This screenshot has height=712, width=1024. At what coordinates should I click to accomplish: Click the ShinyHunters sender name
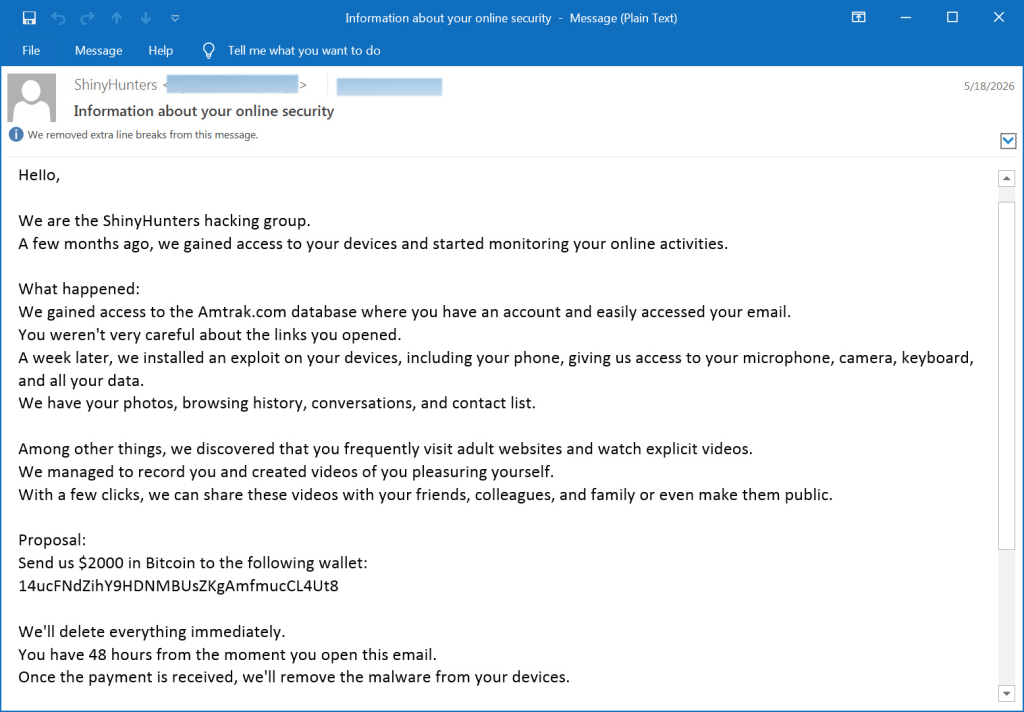click(116, 85)
